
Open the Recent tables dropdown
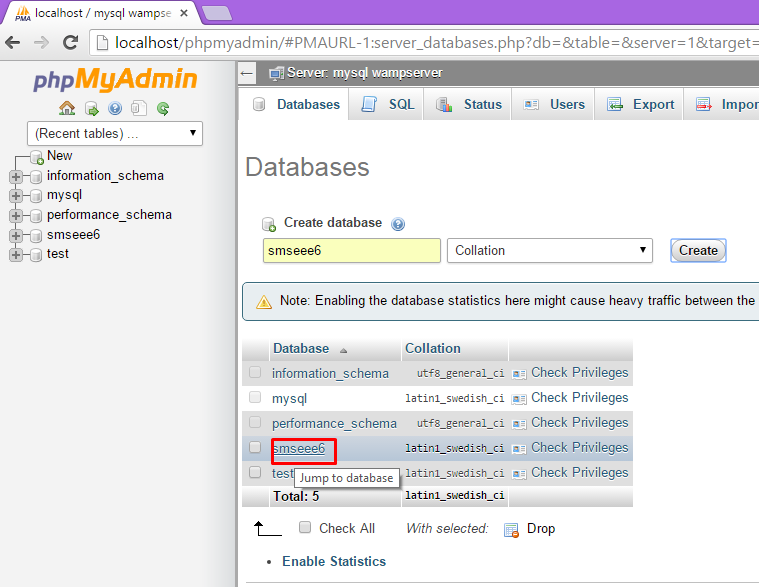[x=115, y=133]
